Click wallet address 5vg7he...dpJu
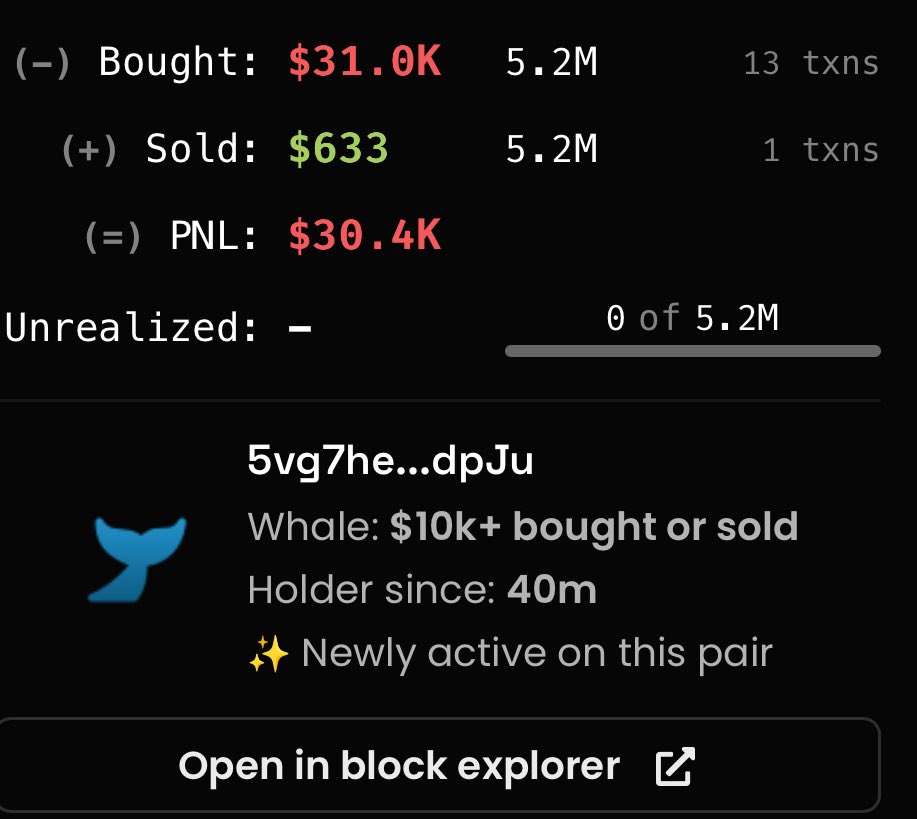 click(x=390, y=461)
